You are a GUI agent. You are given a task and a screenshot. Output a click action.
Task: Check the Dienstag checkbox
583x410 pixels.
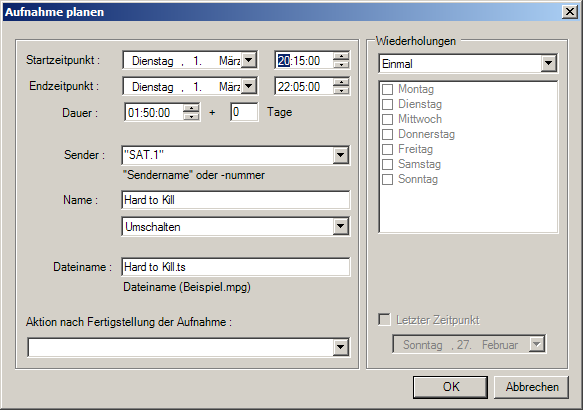coord(388,104)
